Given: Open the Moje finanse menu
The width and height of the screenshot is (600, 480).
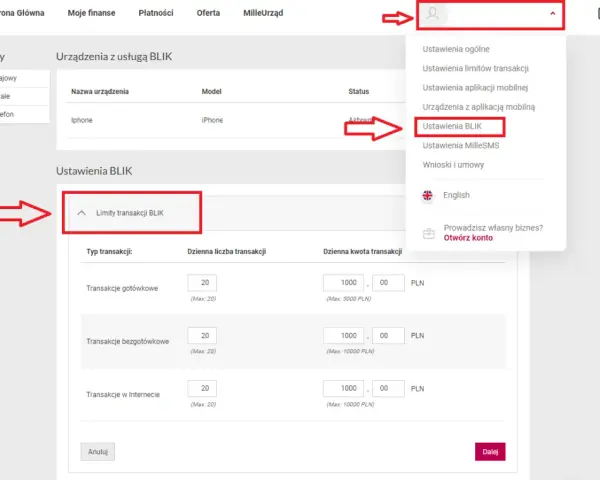Looking at the screenshot, I should click(91, 13).
